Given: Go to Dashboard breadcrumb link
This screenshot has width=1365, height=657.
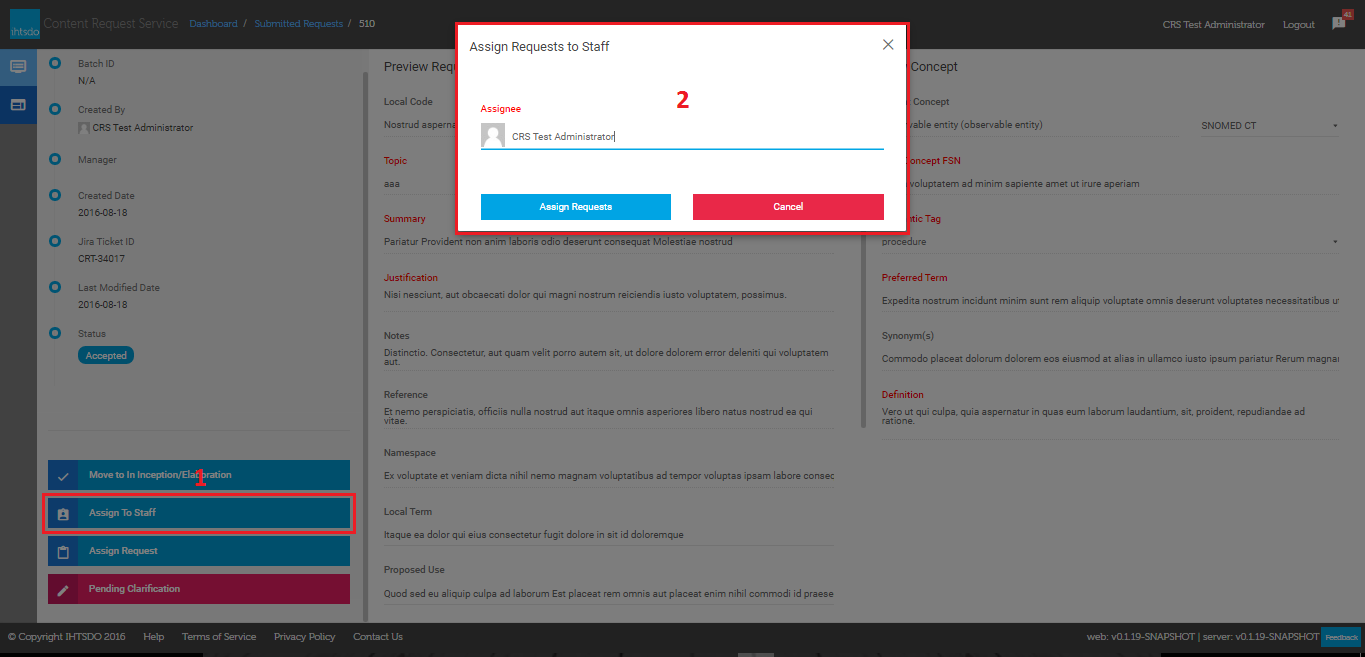Looking at the screenshot, I should [213, 24].
